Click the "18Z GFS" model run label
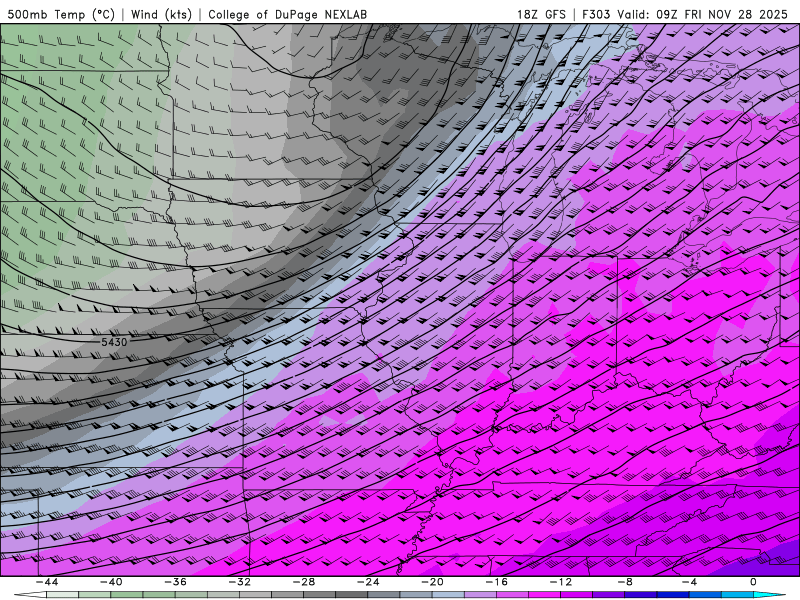 coord(541,14)
